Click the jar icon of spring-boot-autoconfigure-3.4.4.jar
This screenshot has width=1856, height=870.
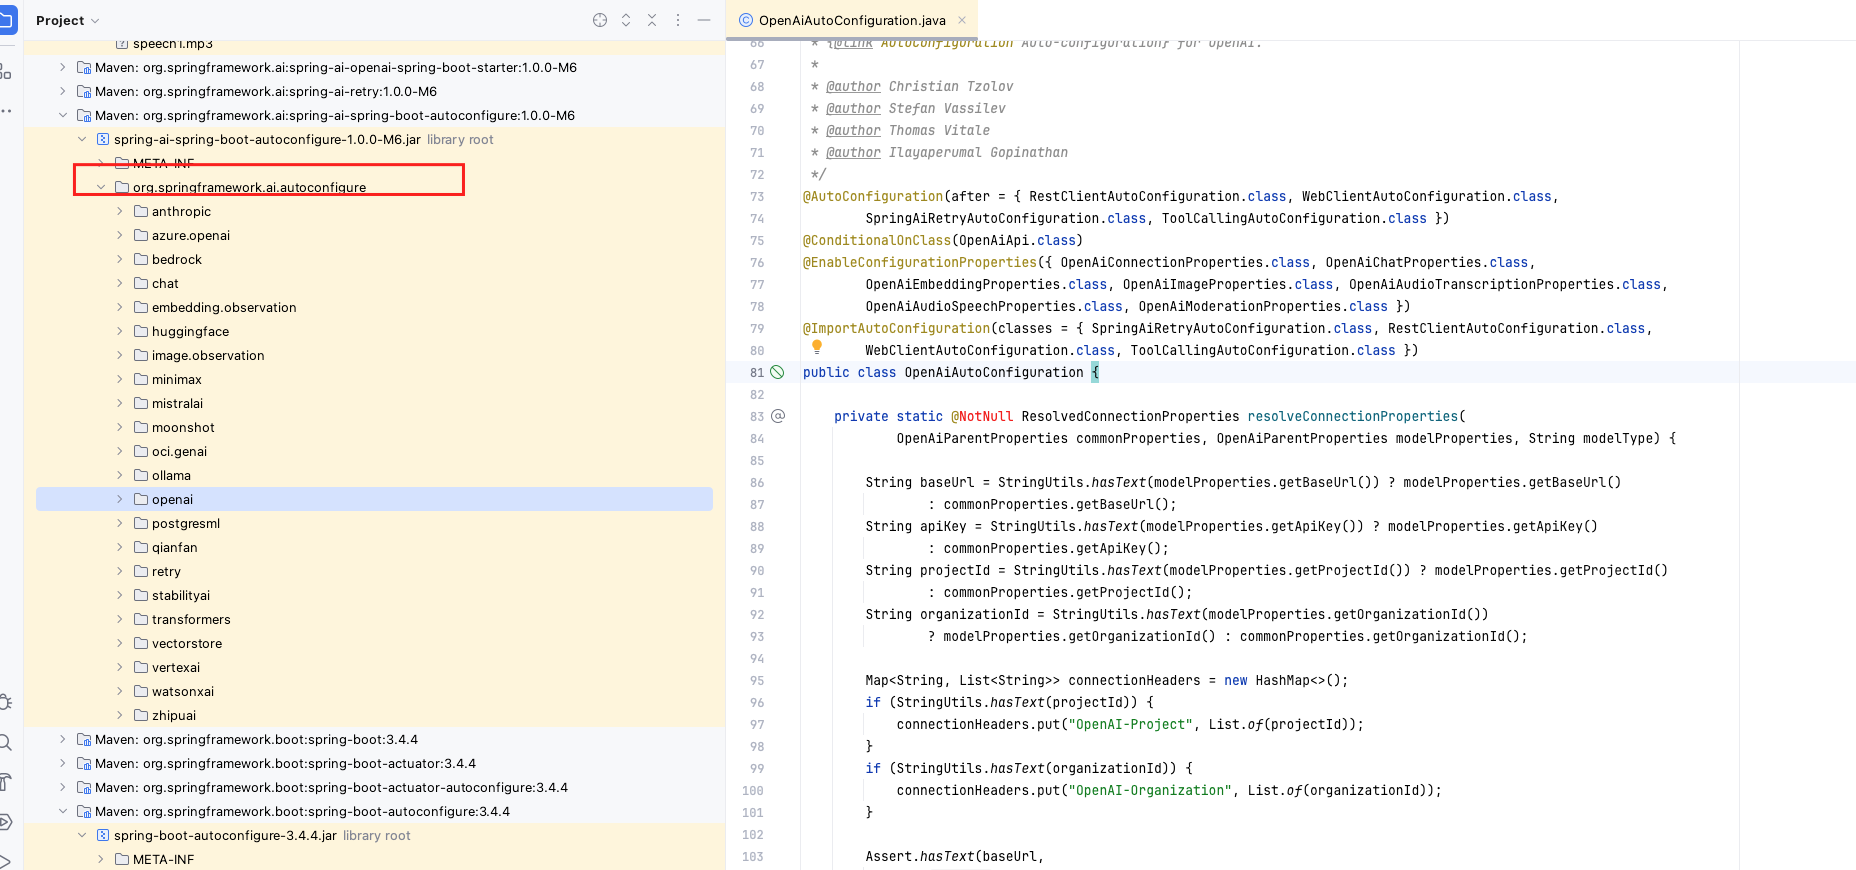pos(103,836)
